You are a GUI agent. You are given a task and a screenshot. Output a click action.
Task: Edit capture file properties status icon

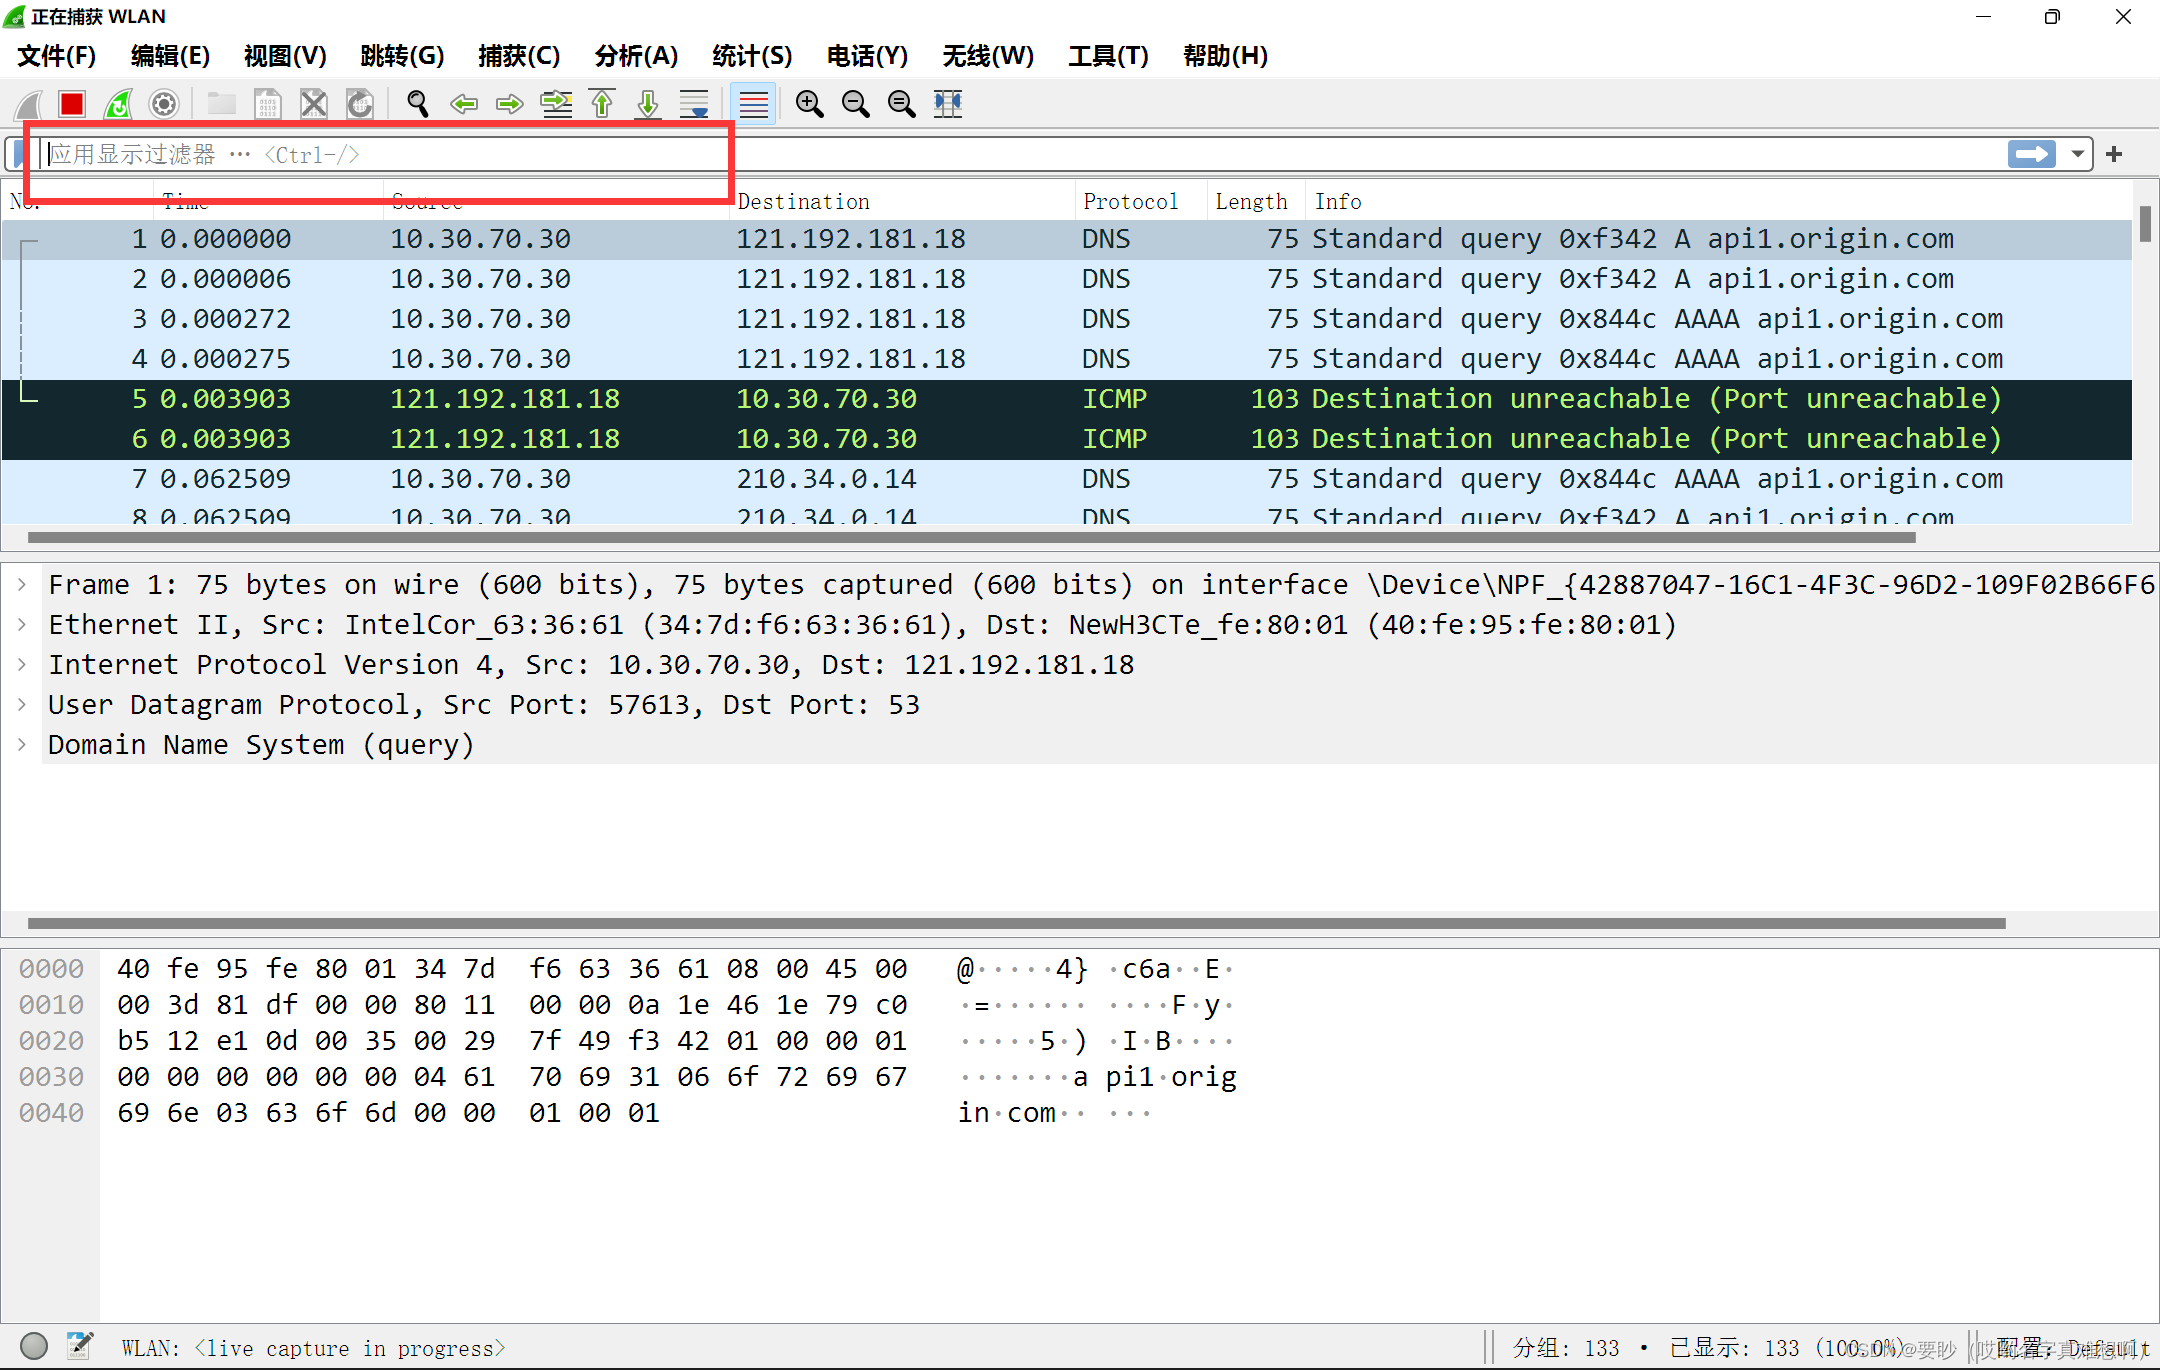[x=80, y=1346]
